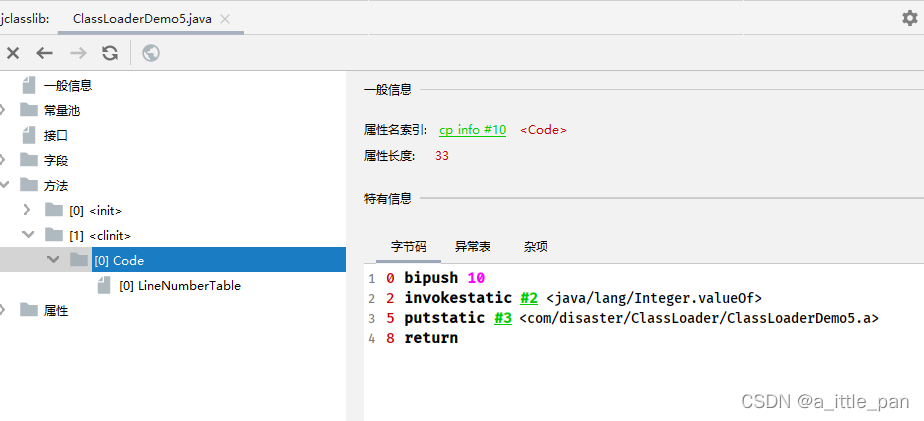Image resolution: width=924 pixels, height=421 pixels.
Task: Expand the 常量池 node arrow
Action: 2,110
